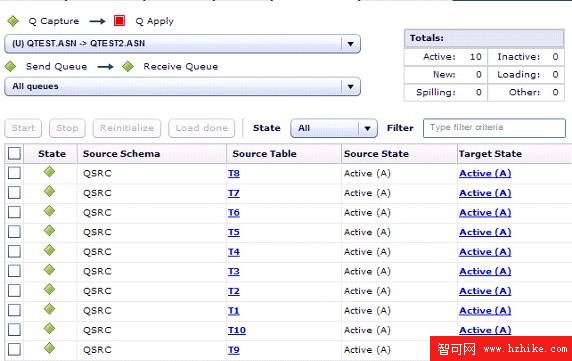Click the green state diamond in T9 row
Image resolution: width=572 pixels, height=361 pixels.
pos(49,348)
